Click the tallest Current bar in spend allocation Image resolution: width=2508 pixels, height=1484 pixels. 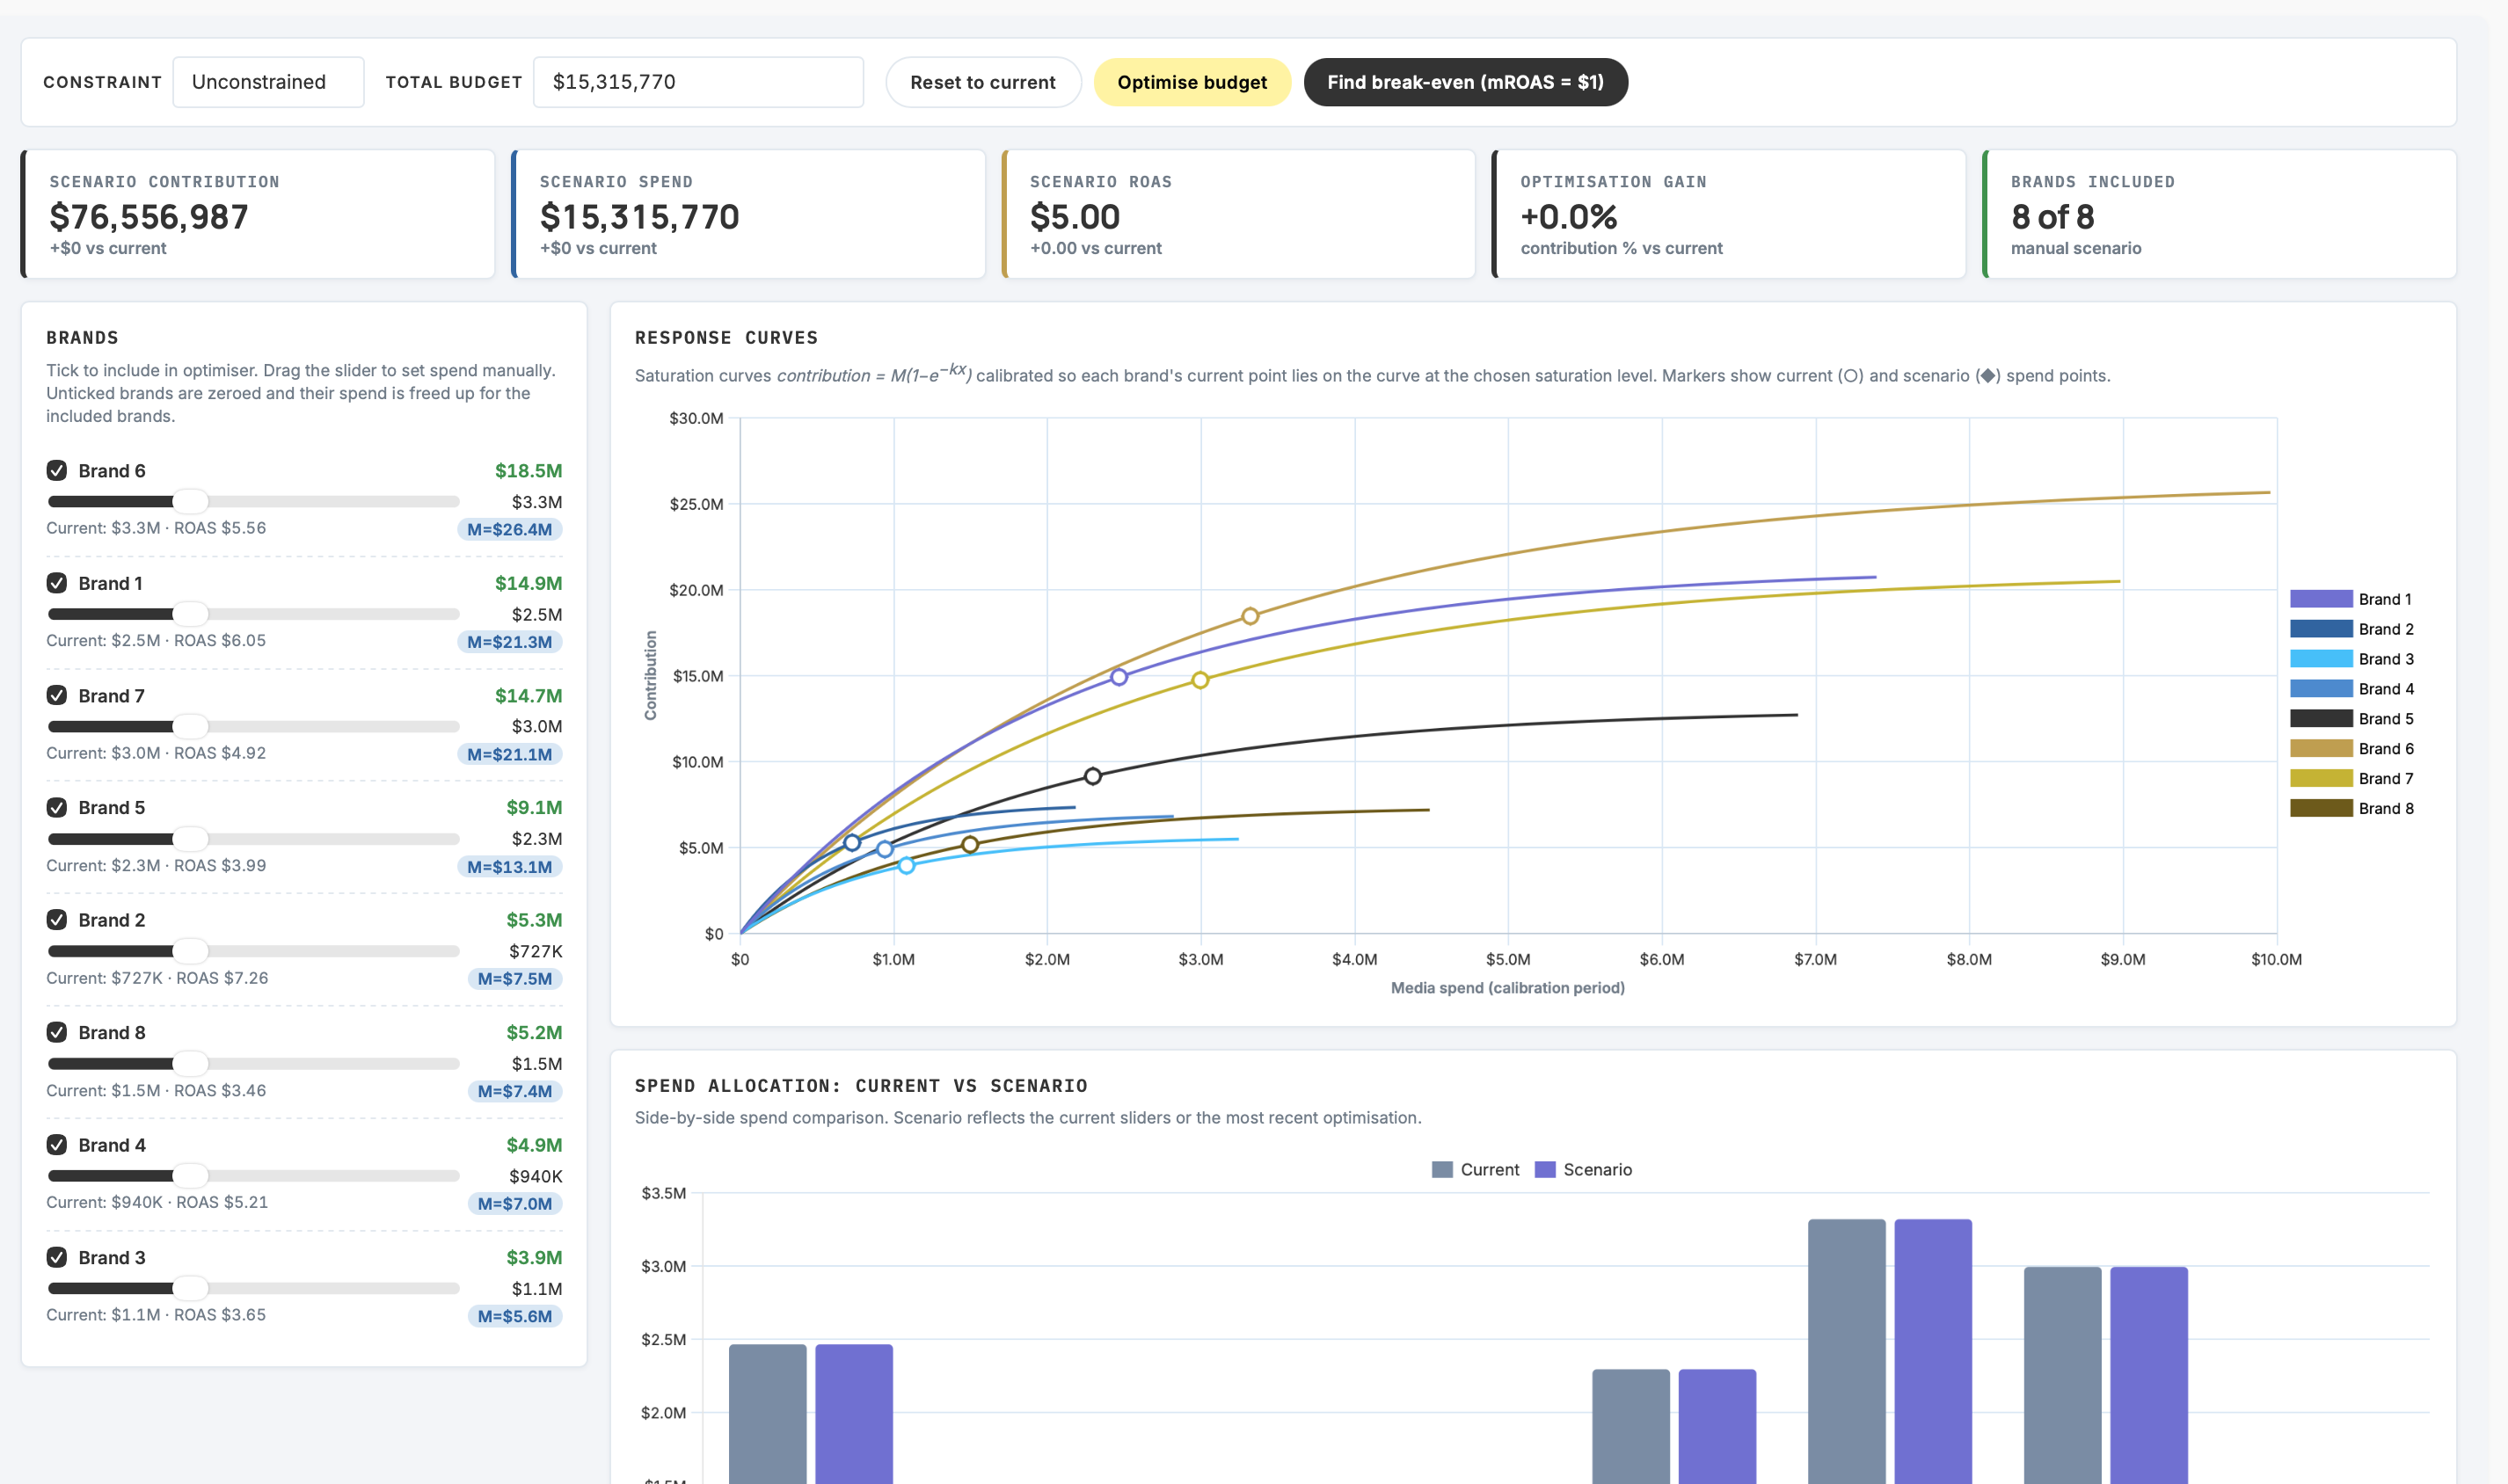pos(1847,1351)
